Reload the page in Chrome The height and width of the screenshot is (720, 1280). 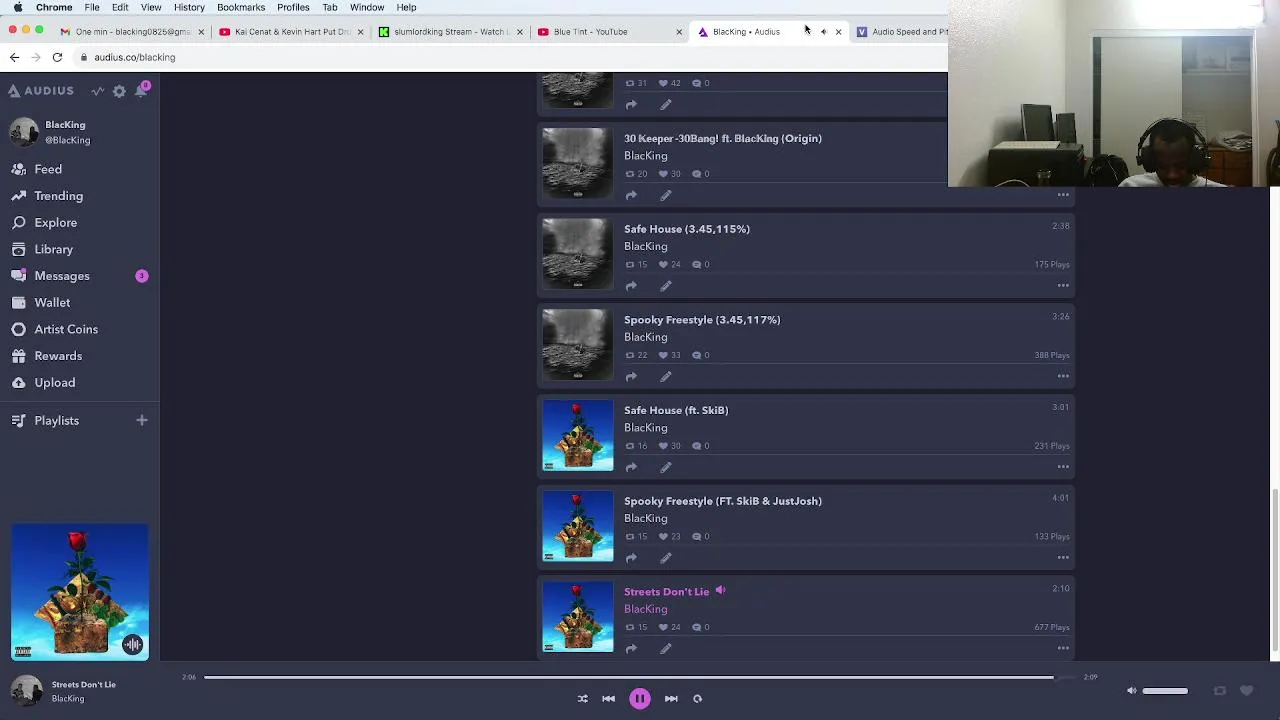[57, 57]
